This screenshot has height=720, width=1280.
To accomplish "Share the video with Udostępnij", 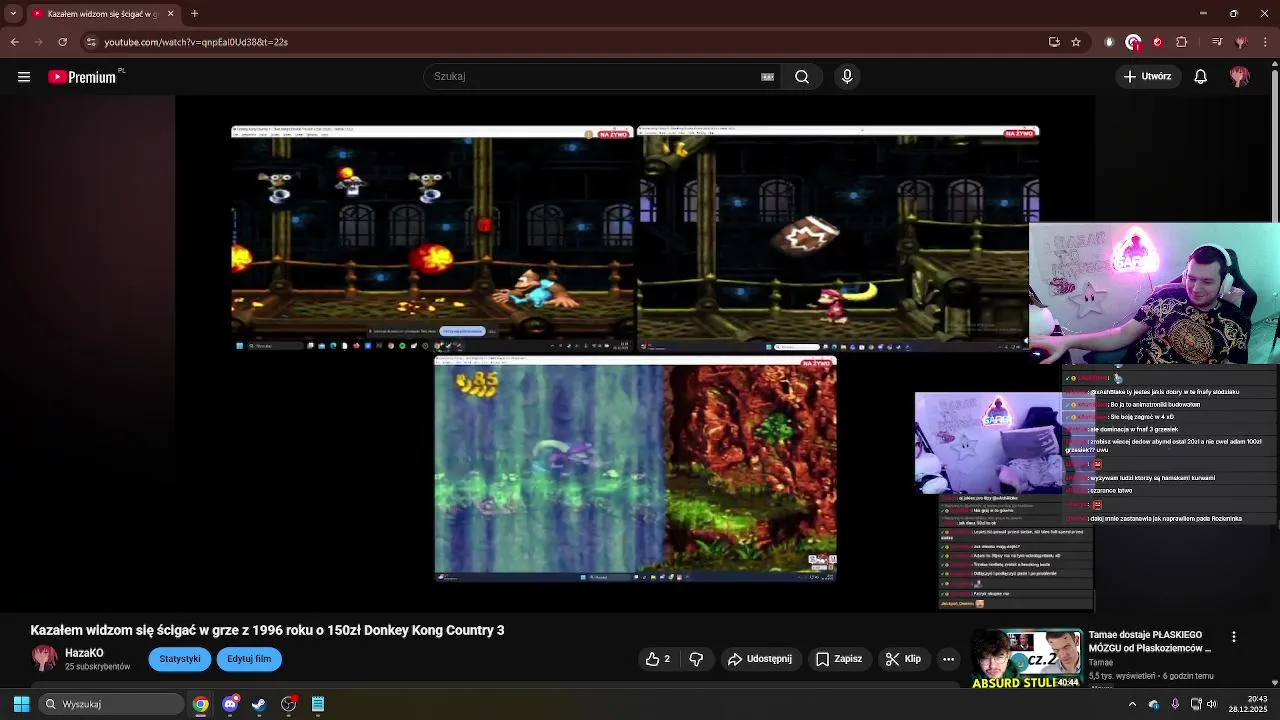I will pyautogui.click(x=760, y=659).
